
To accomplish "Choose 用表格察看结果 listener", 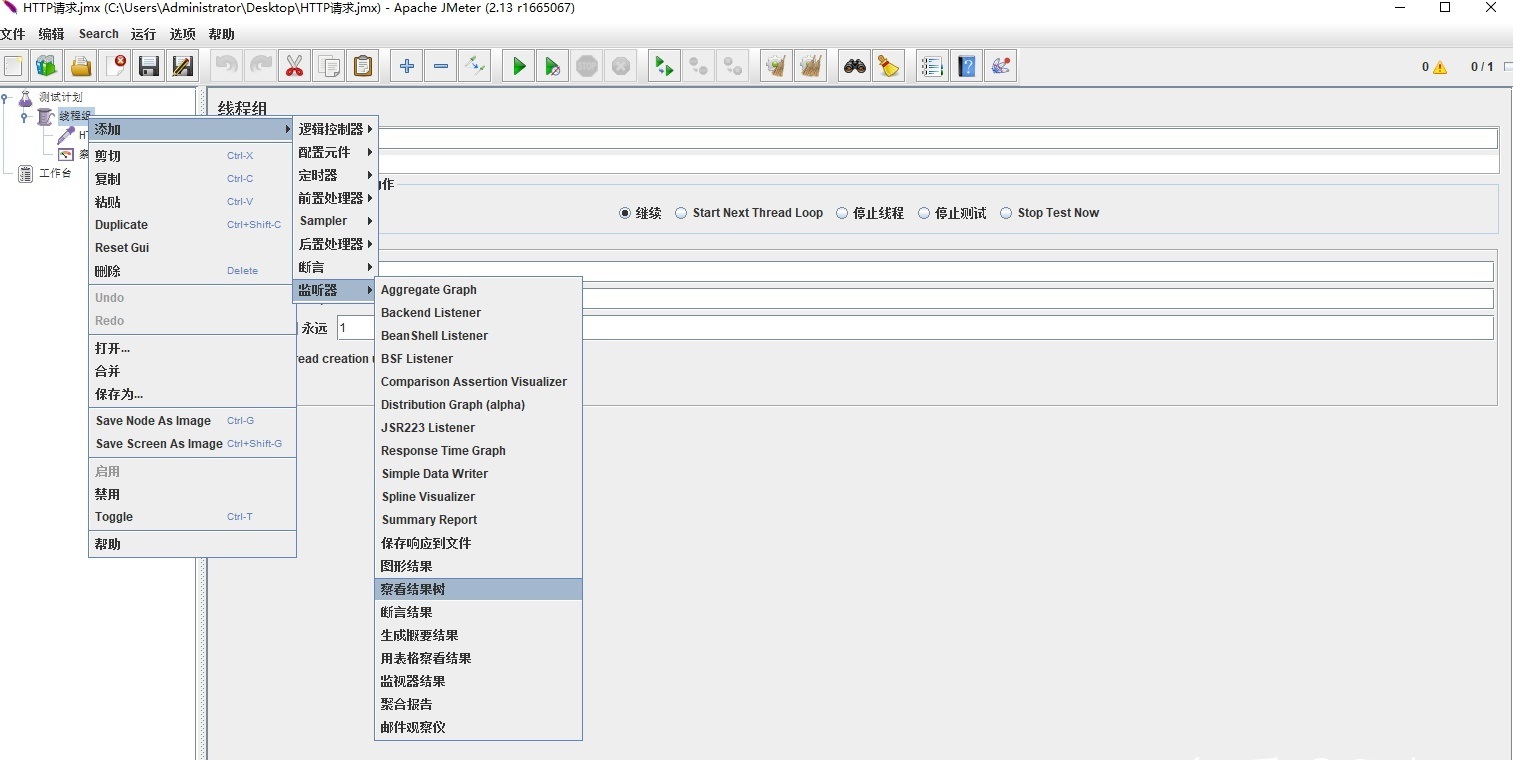I will [x=478, y=658].
